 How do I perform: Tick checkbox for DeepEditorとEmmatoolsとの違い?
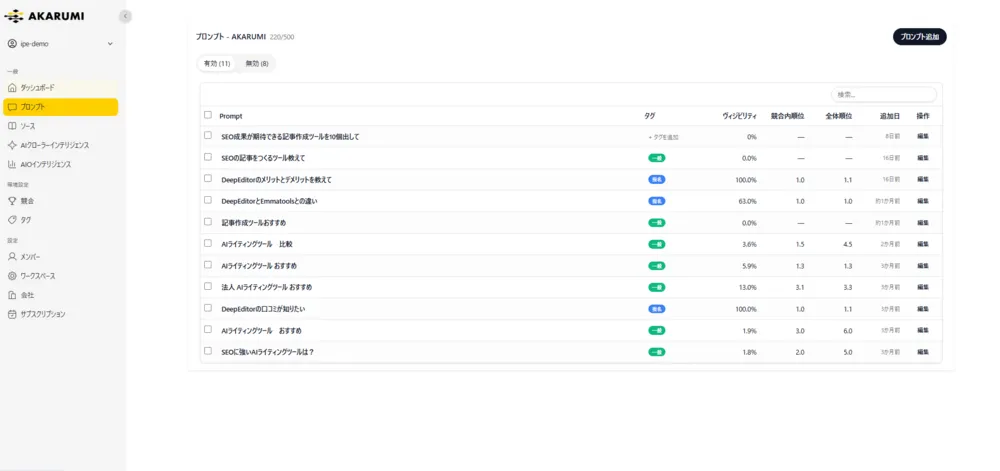coord(207,200)
